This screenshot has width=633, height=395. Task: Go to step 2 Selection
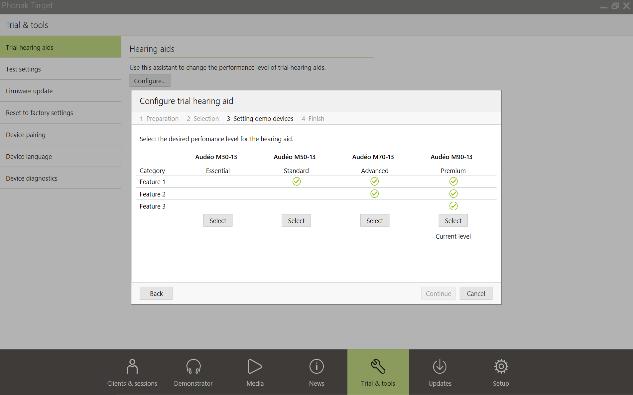203,118
